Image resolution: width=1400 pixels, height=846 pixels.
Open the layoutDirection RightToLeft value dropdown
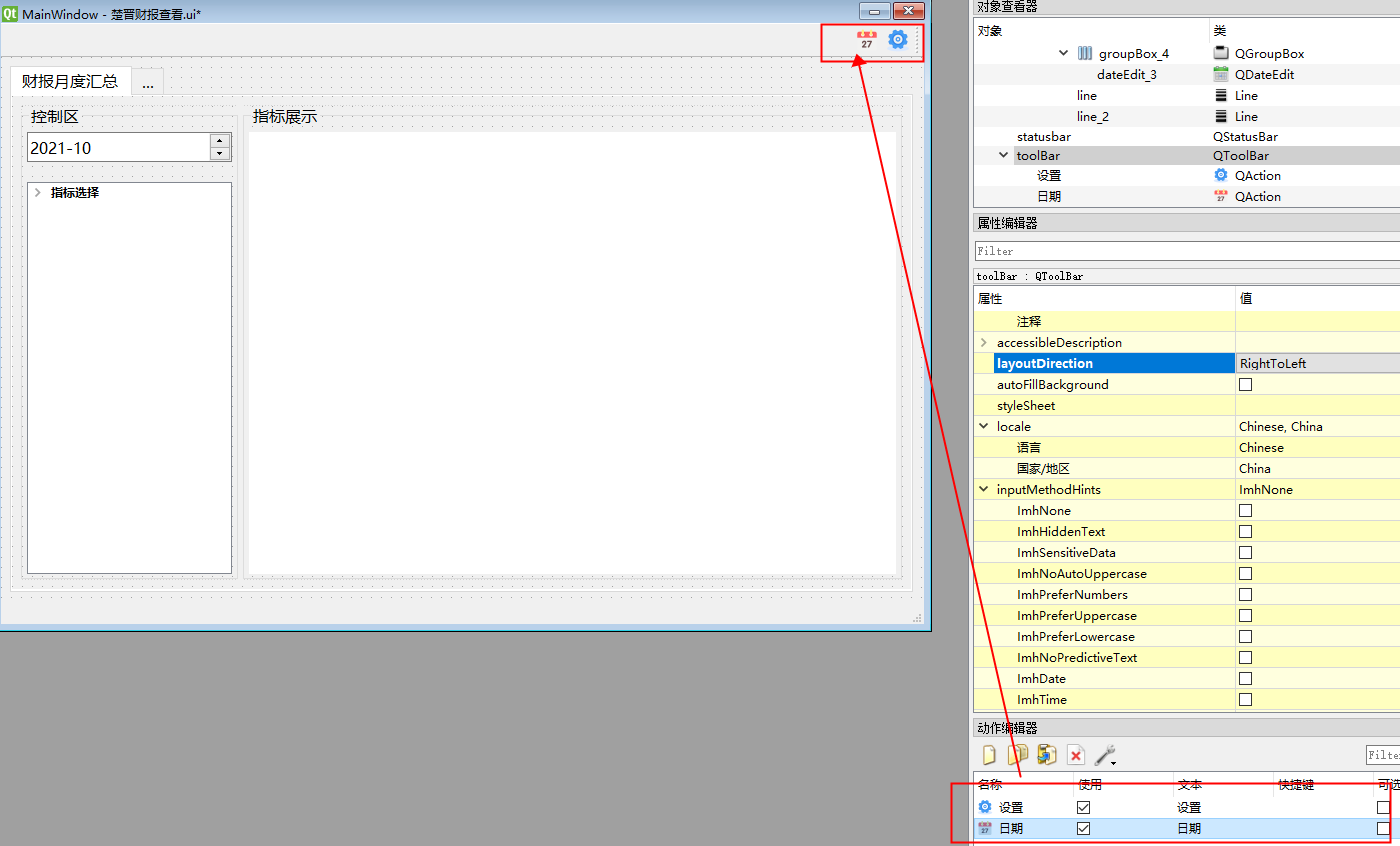click(x=1317, y=363)
